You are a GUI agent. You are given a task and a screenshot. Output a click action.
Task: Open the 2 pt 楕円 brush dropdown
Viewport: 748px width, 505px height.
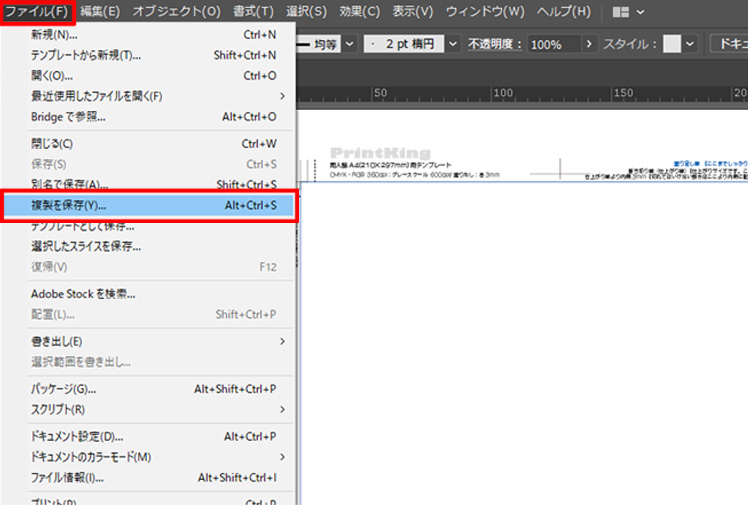(x=452, y=45)
